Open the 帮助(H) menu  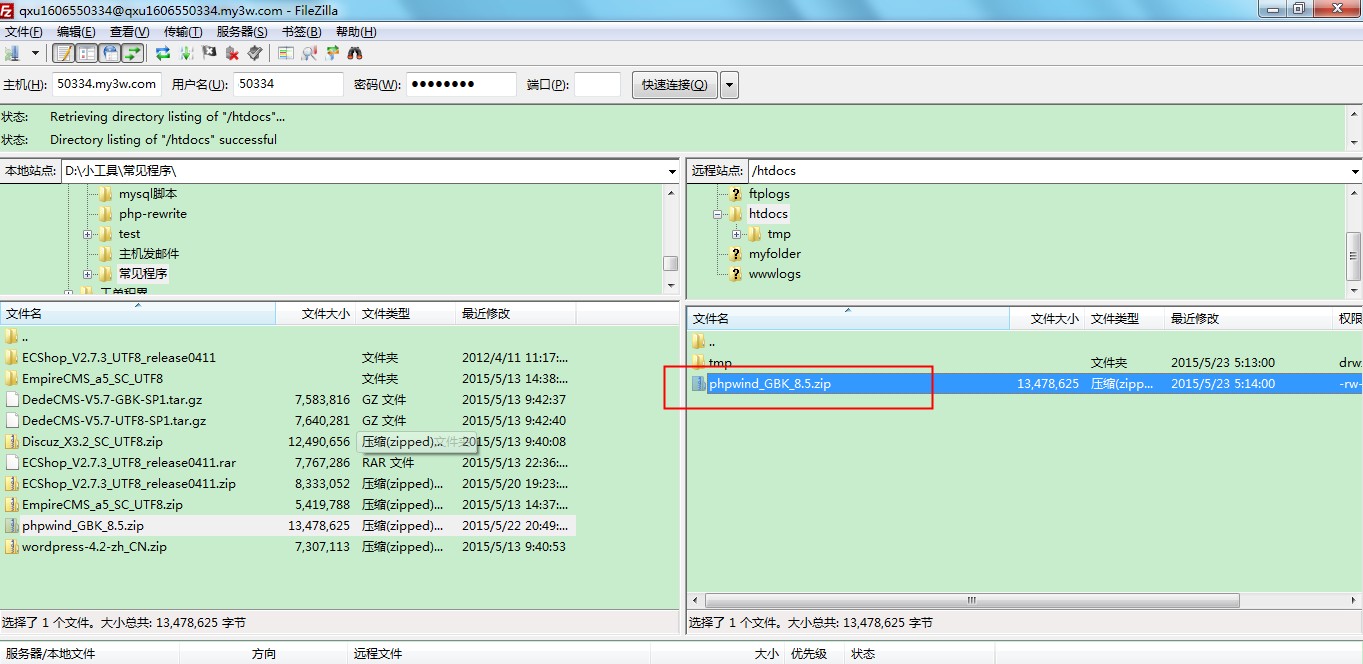(x=355, y=32)
